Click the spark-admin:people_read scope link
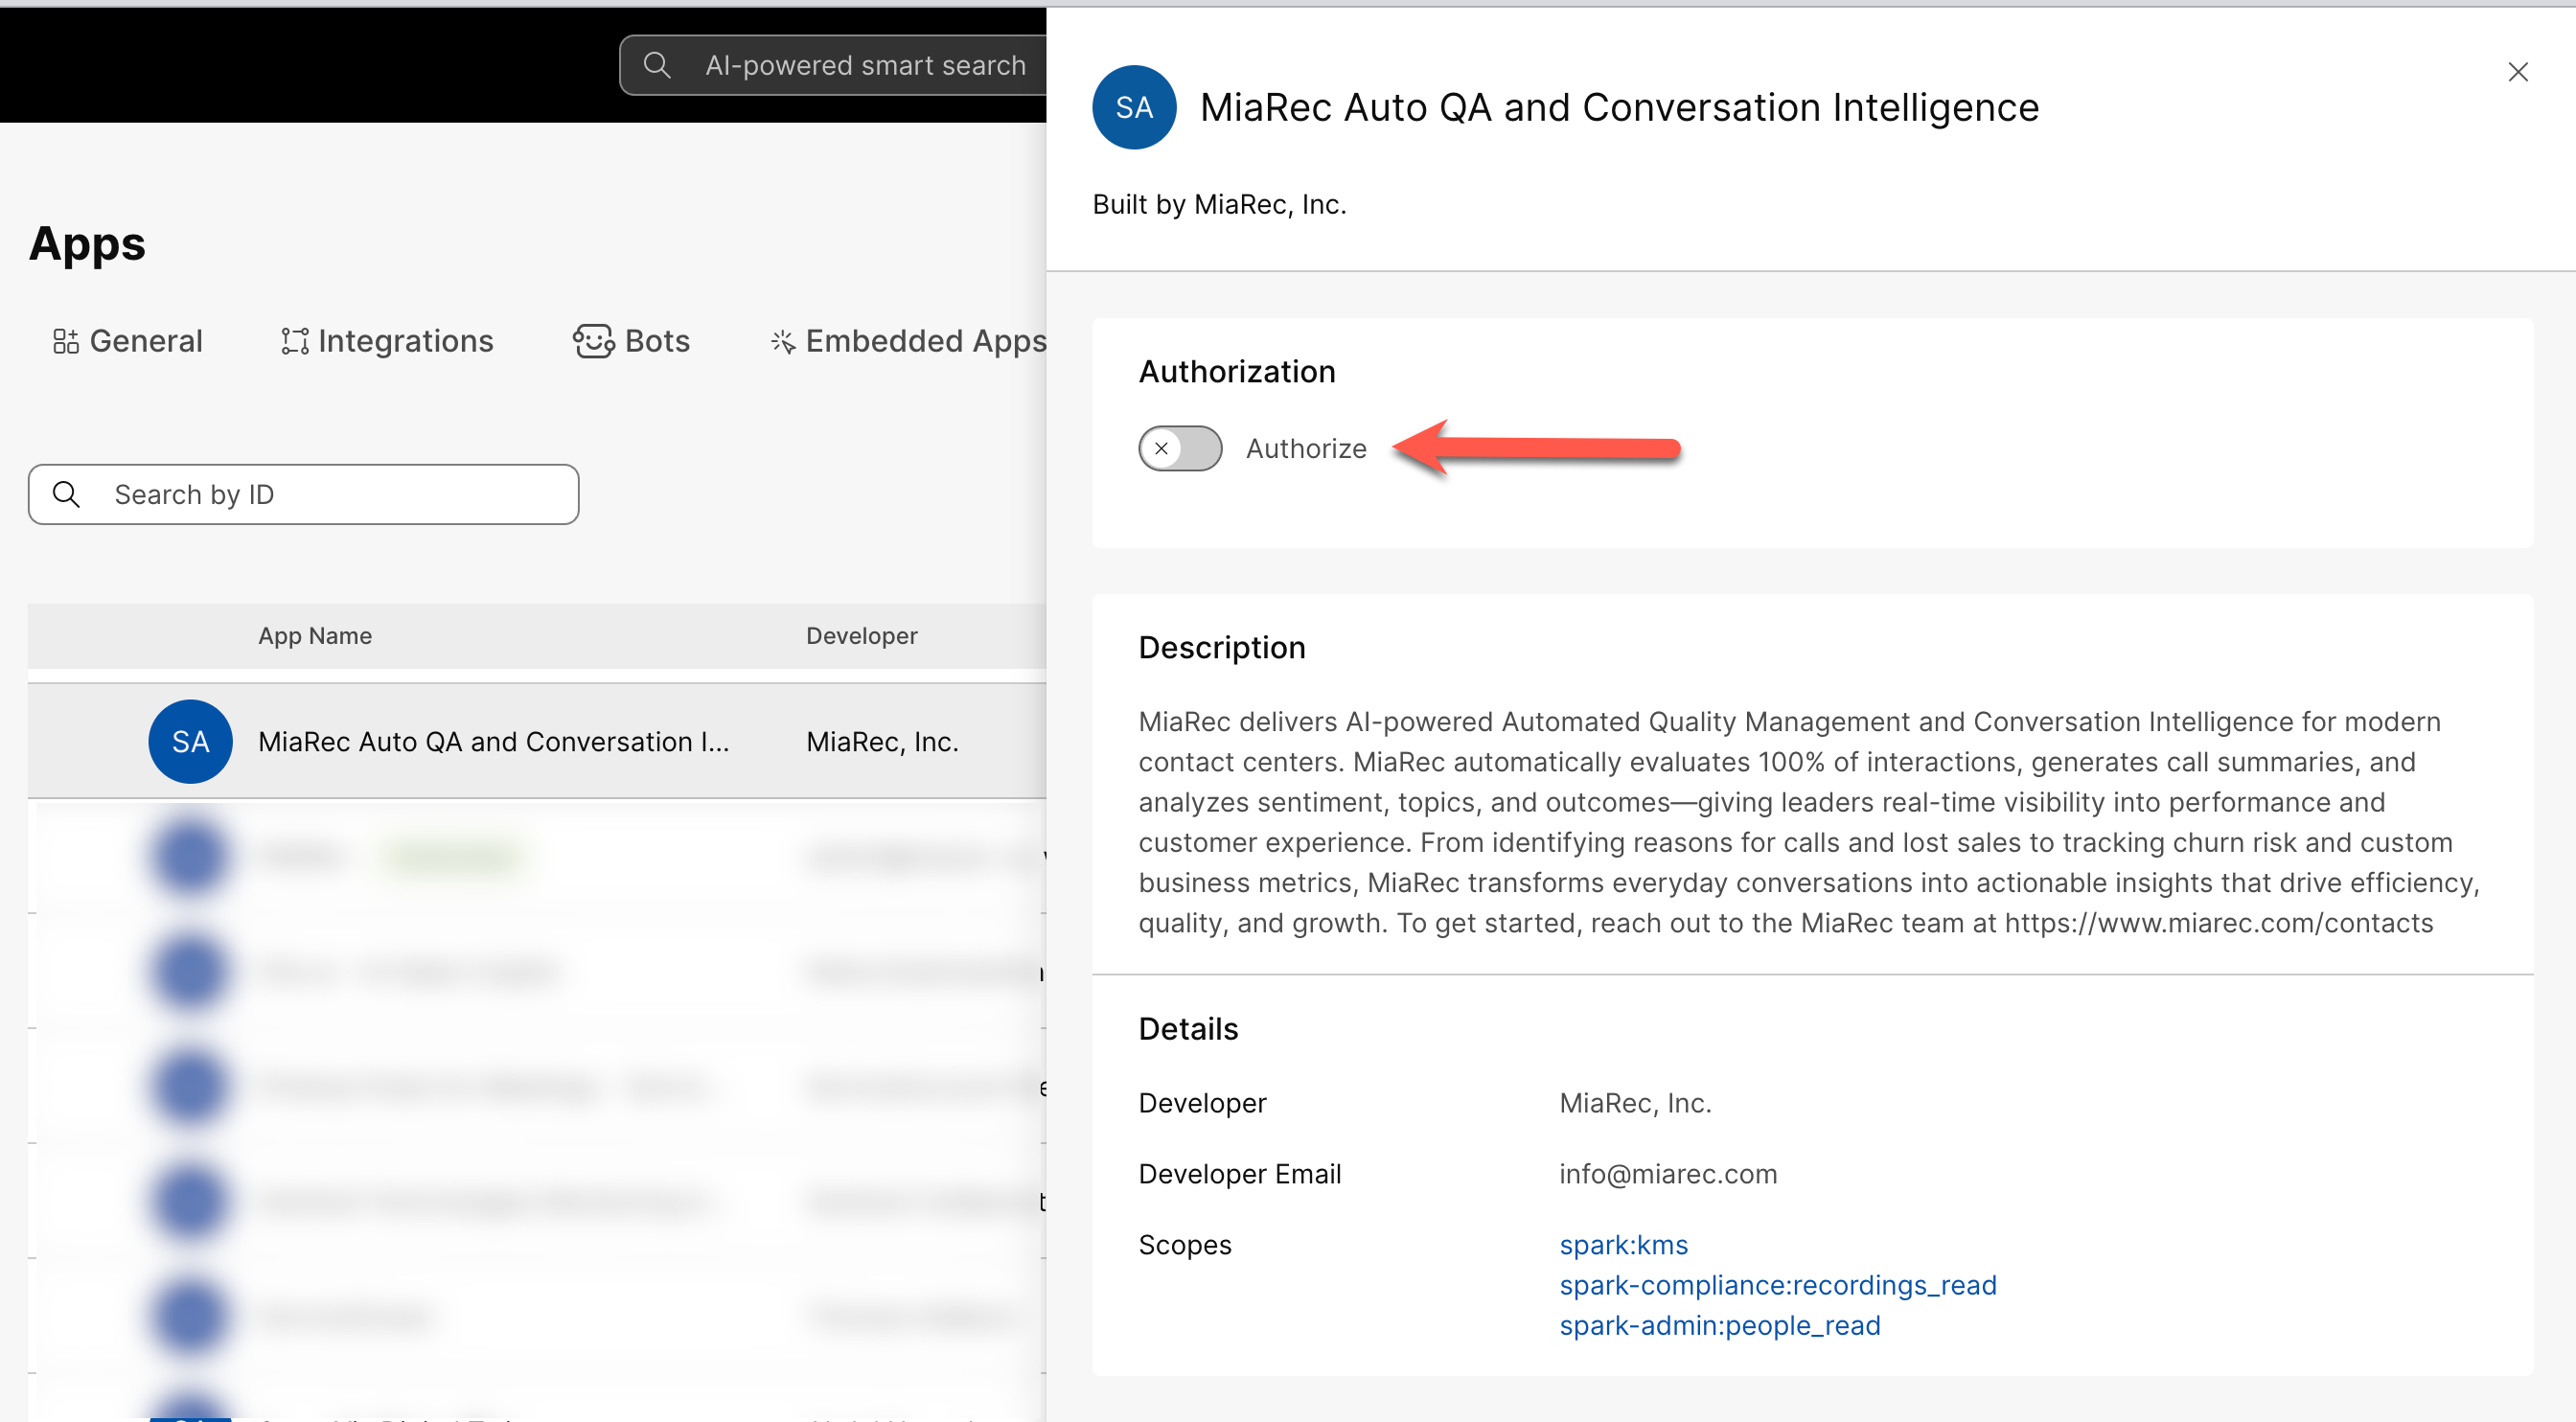 [1719, 1324]
